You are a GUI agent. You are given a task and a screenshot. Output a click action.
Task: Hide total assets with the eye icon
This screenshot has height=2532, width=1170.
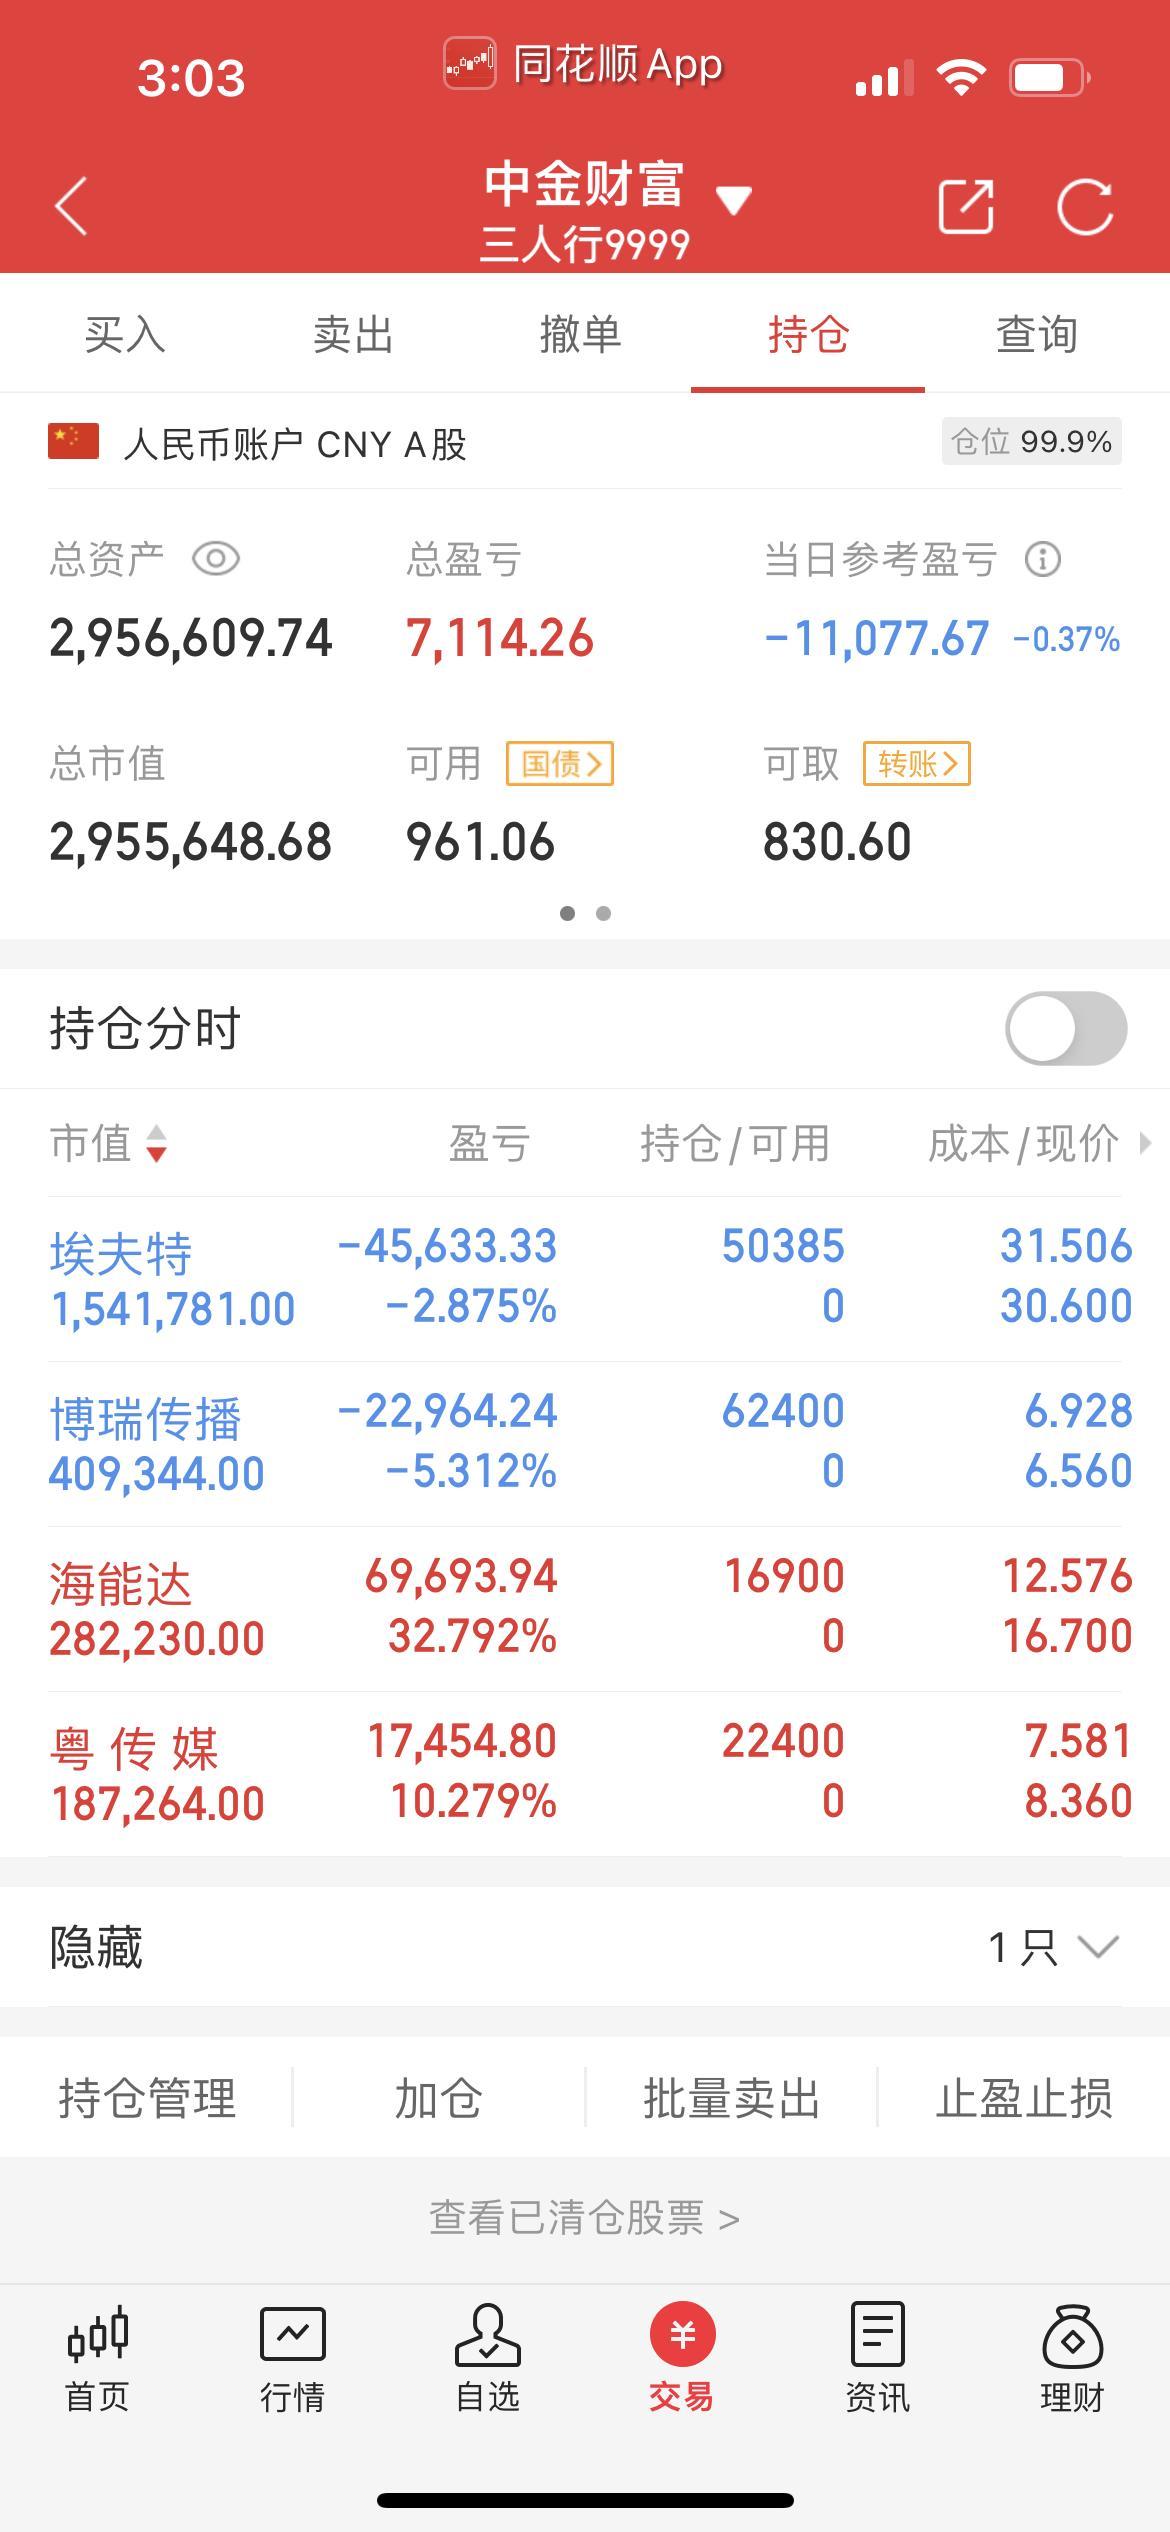[216, 559]
